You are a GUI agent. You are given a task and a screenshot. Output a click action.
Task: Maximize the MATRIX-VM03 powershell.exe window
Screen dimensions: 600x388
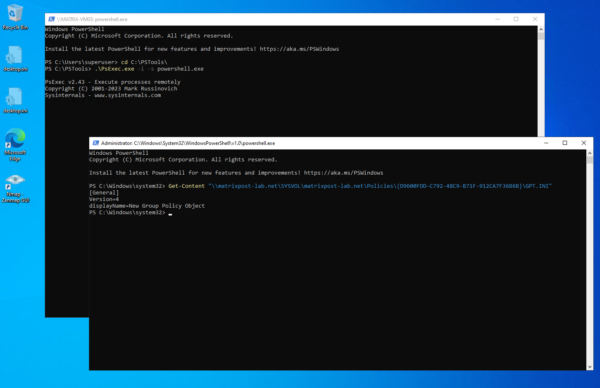click(516, 19)
